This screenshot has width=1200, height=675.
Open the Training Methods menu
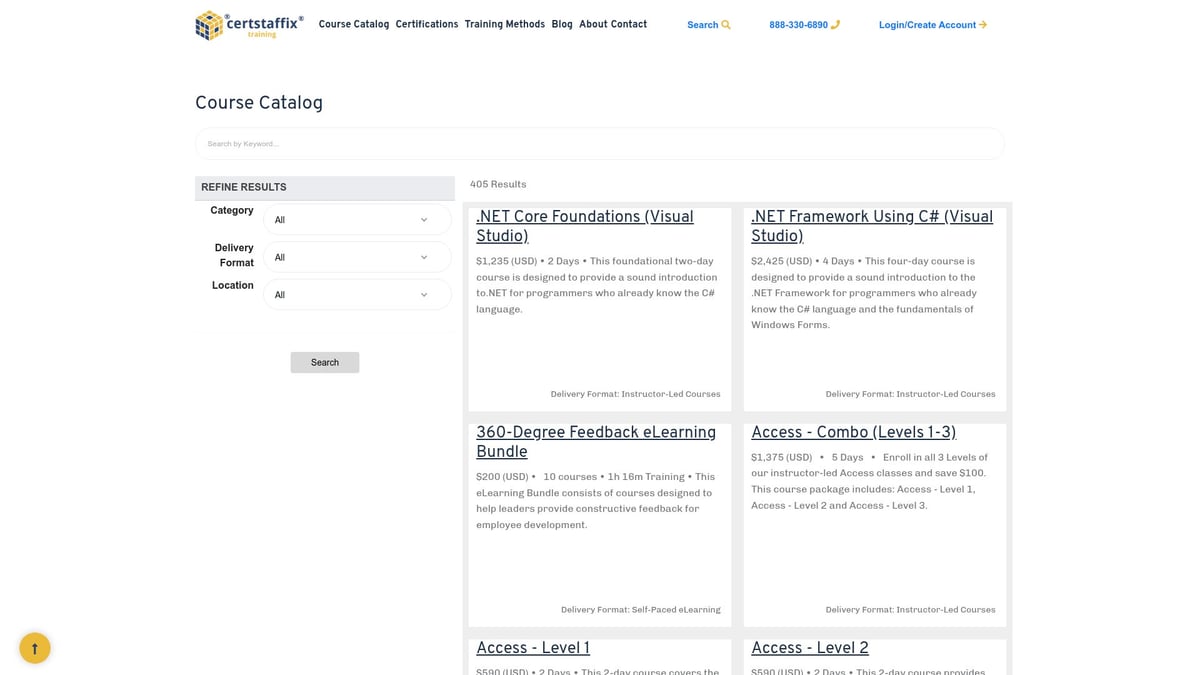tap(504, 24)
